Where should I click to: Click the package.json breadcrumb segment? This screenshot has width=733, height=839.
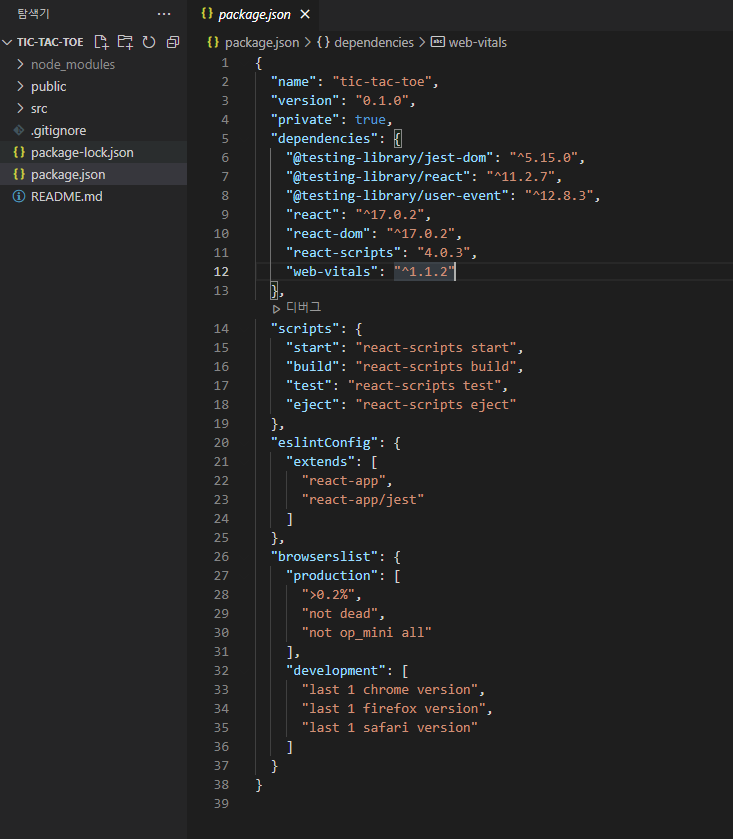pos(262,42)
